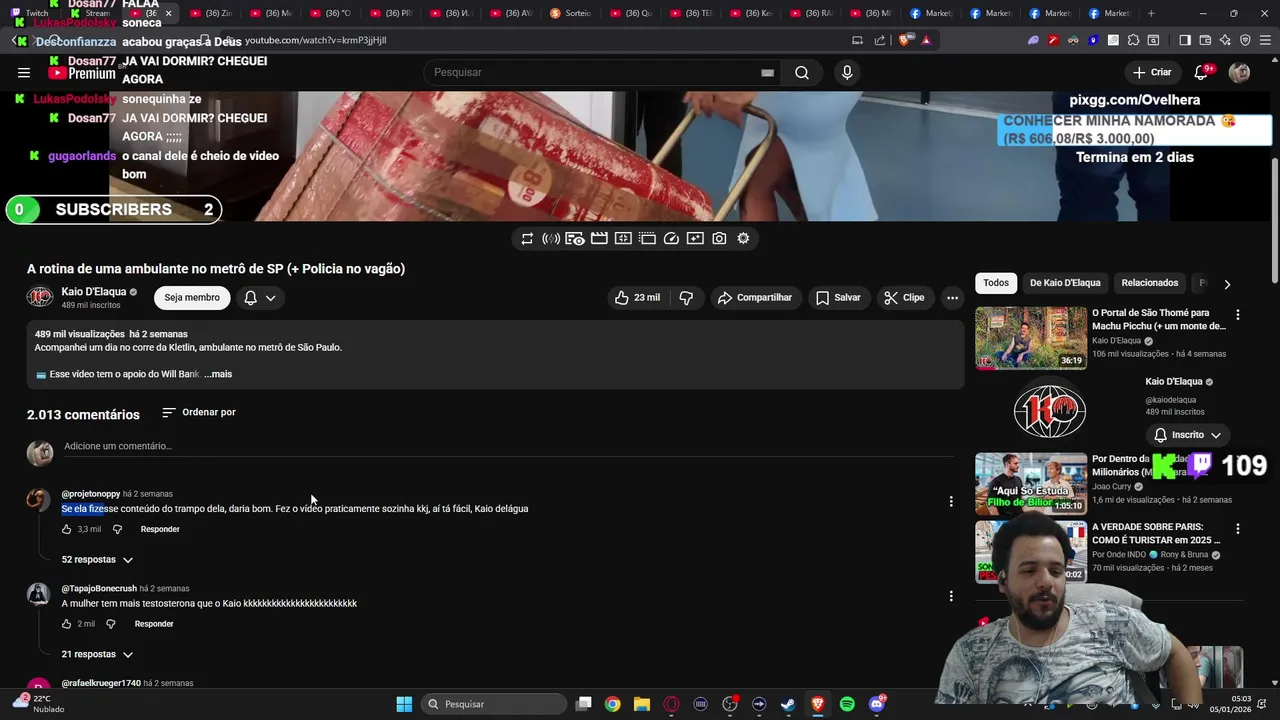Dislike the @TapajoBonecrush comment
1280x720 pixels.
click(x=111, y=624)
